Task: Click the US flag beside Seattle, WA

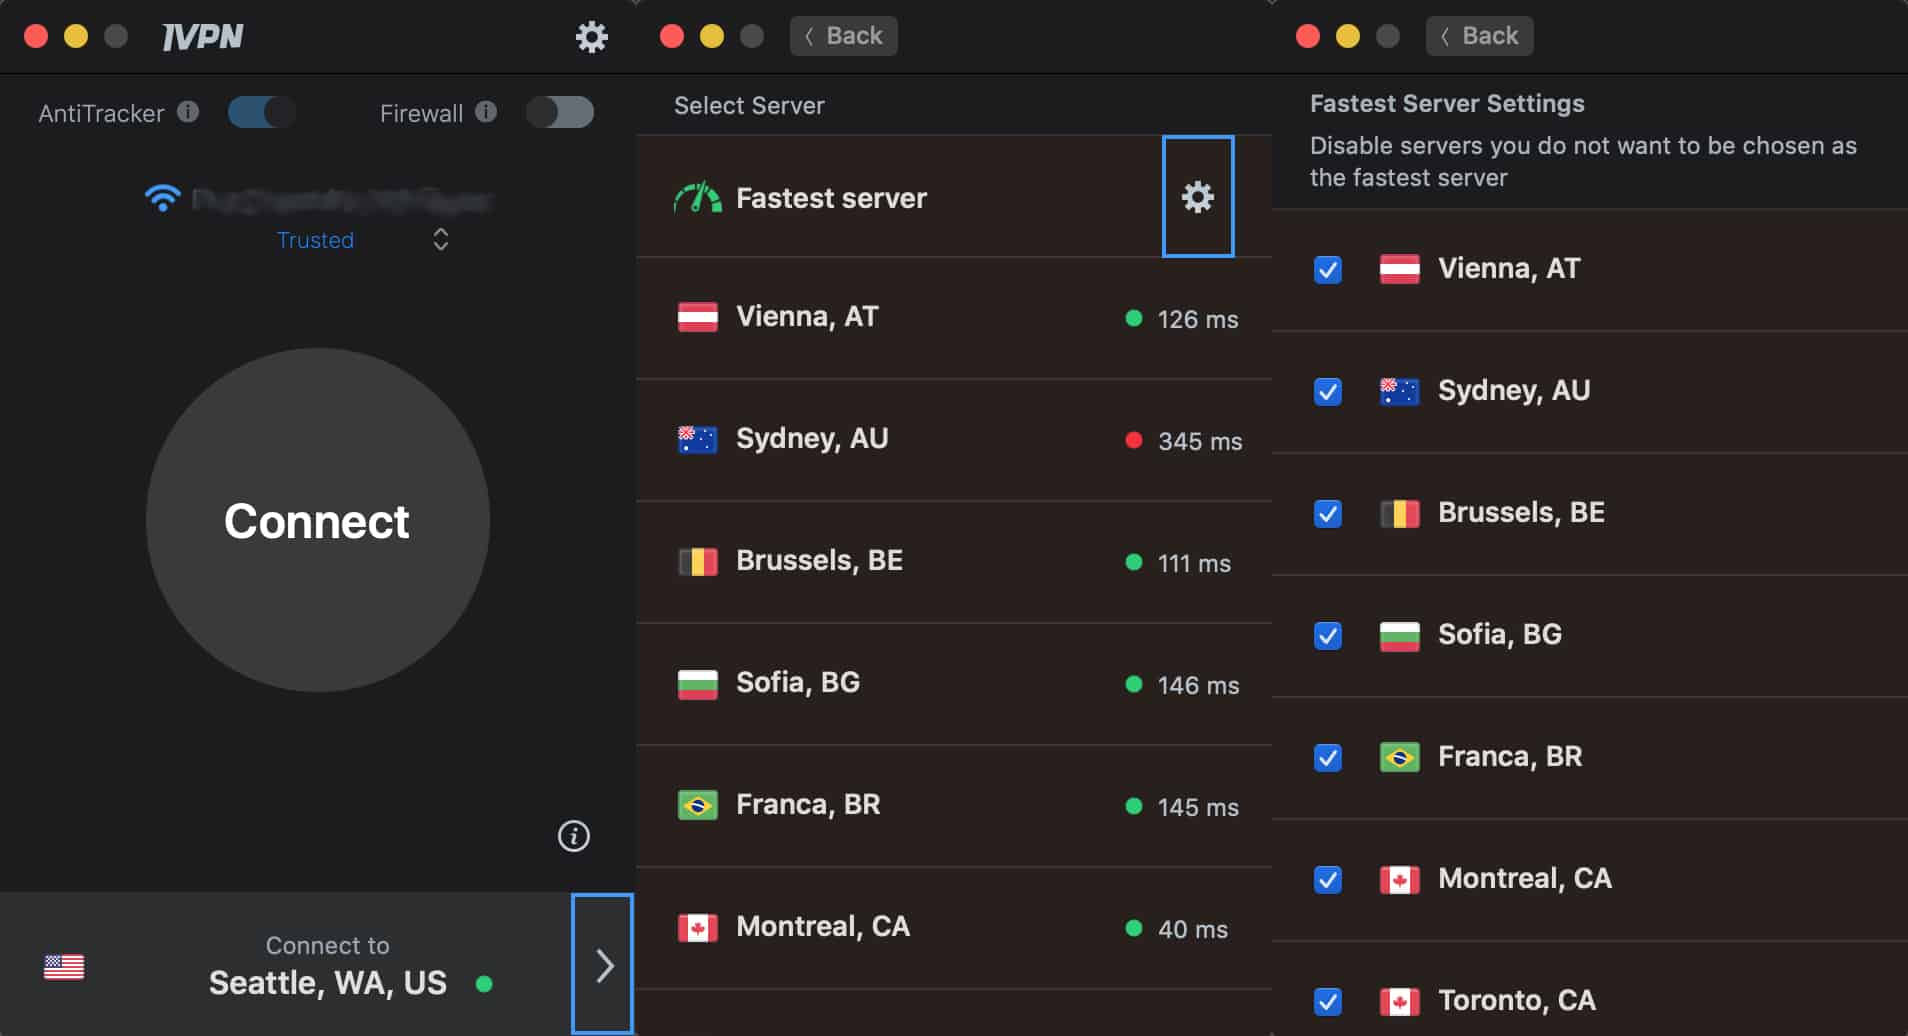Action: 63,965
